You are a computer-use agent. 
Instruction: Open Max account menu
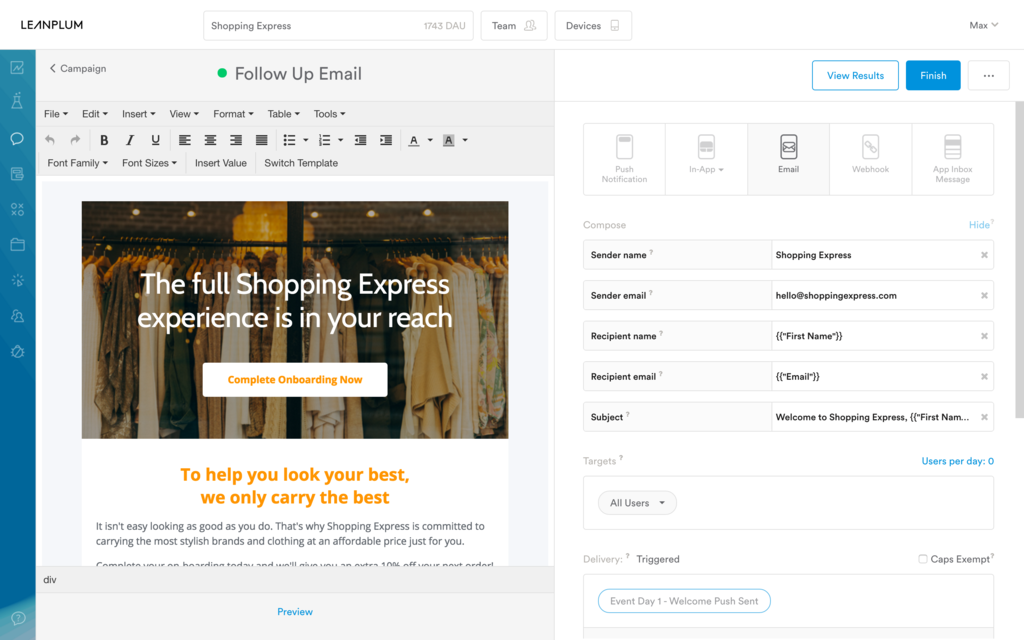pos(984,25)
